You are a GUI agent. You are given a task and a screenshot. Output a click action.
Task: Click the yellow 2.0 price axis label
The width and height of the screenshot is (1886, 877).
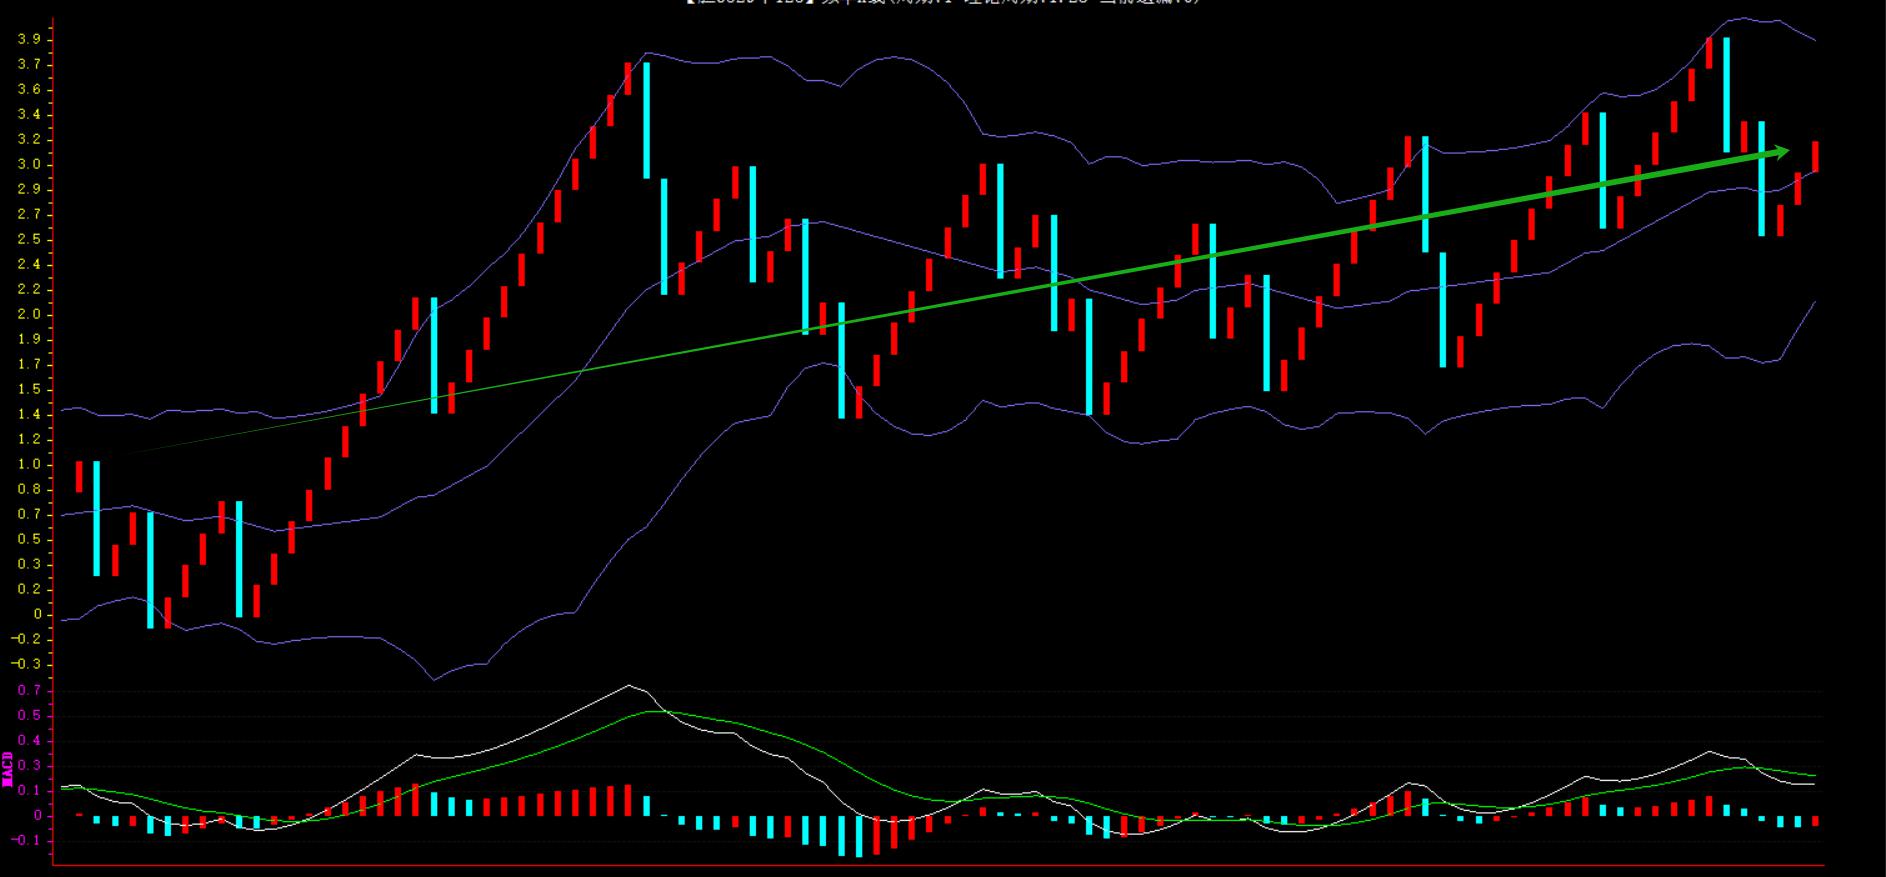click(29, 315)
